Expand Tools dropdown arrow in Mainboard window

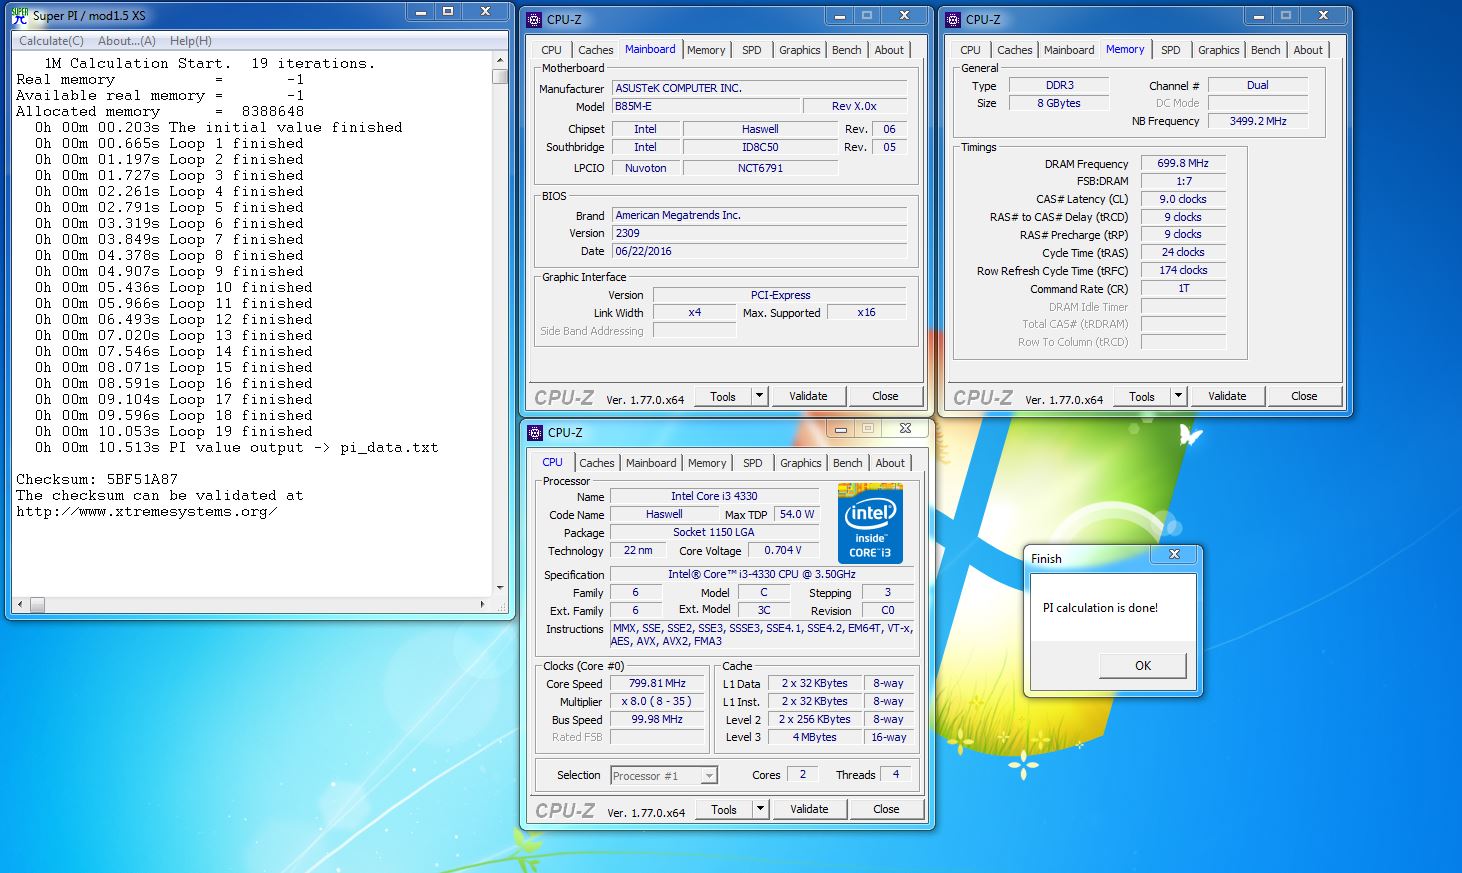pyautogui.click(x=759, y=396)
